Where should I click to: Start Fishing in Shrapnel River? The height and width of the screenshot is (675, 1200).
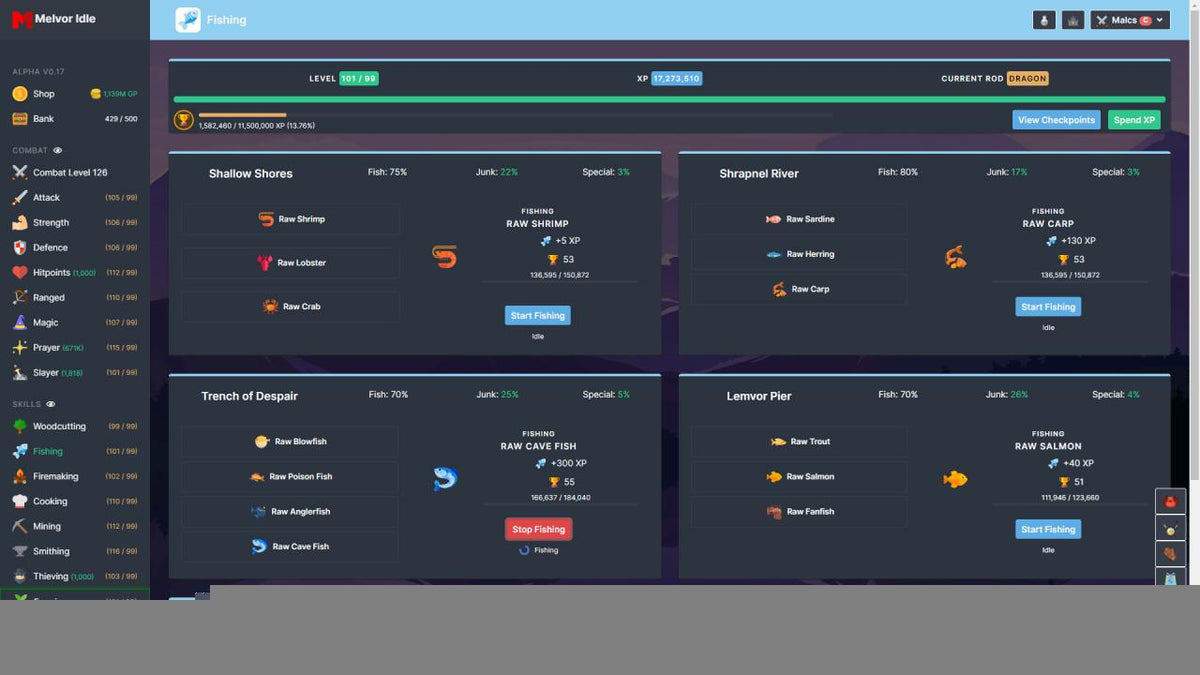[x=1048, y=307]
